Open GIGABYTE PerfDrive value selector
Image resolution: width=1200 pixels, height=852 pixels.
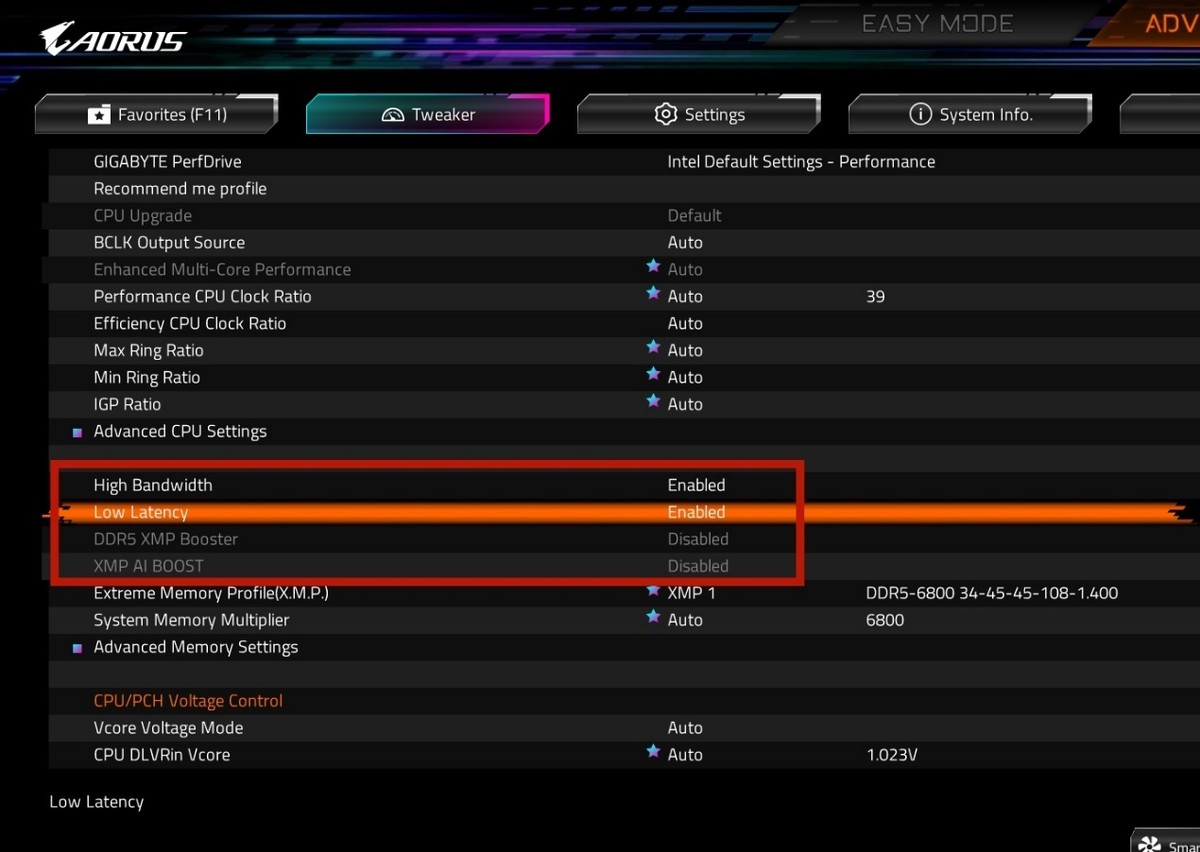tap(801, 161)
